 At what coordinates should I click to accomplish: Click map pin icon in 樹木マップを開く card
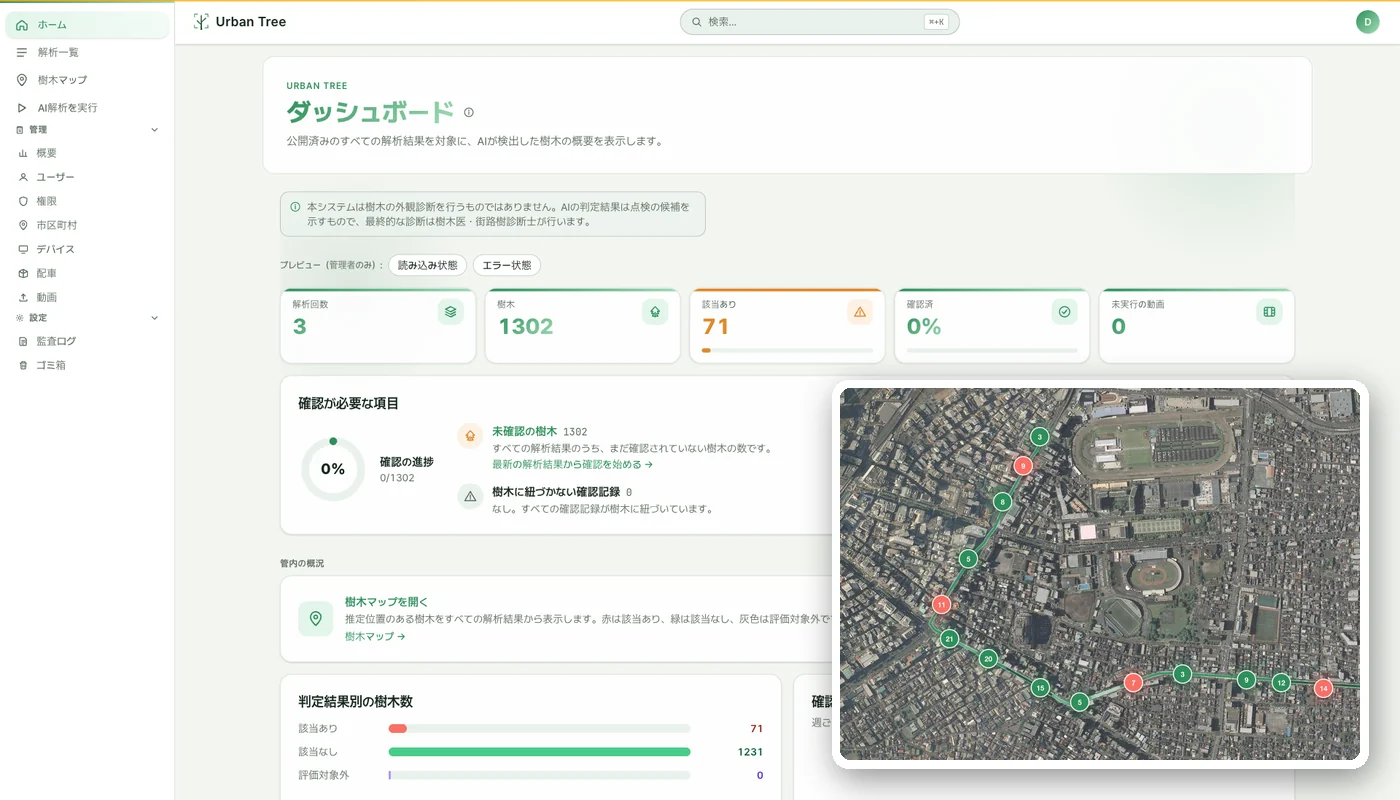click(316, 618)
